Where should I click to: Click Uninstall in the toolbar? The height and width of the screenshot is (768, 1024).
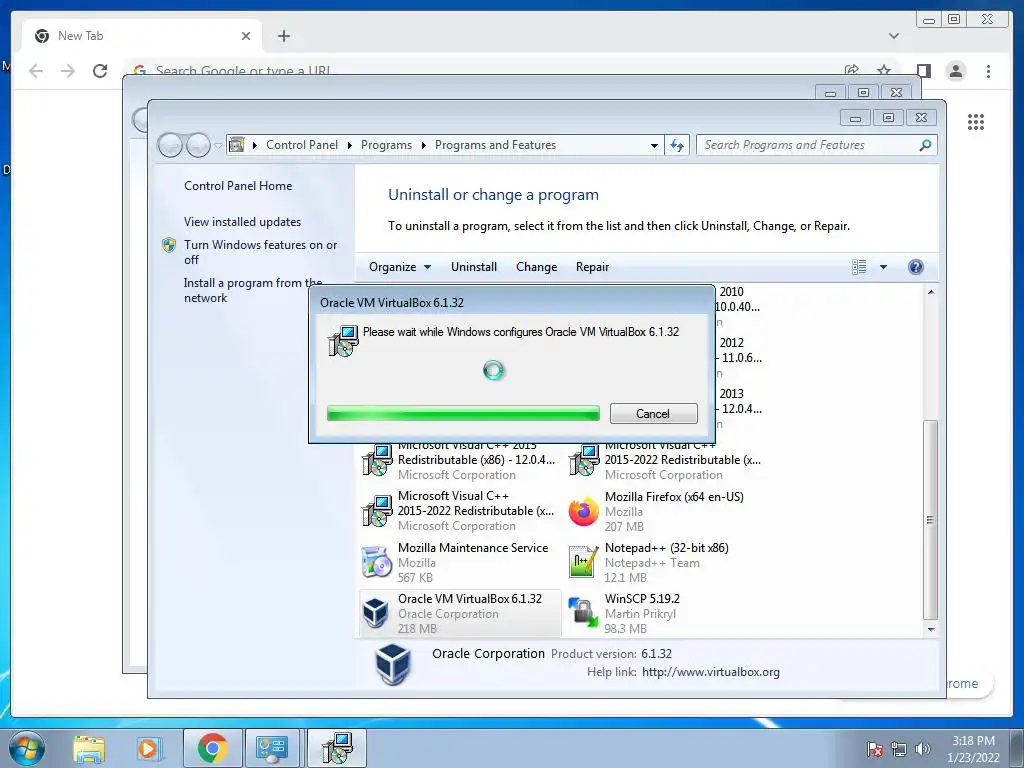(x=473, y=266)
